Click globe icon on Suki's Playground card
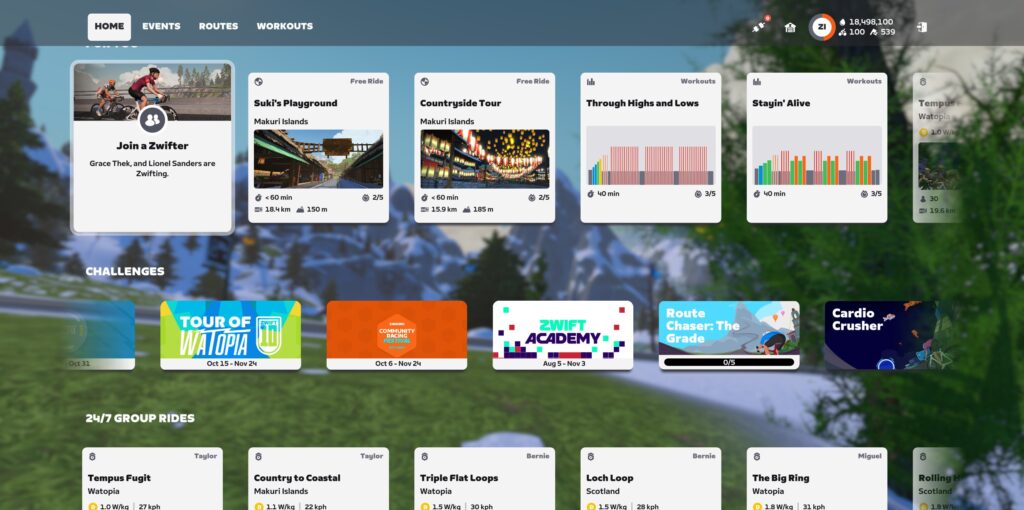The width and height of the screenshot is (1024, 510). [x=259, y=82]
